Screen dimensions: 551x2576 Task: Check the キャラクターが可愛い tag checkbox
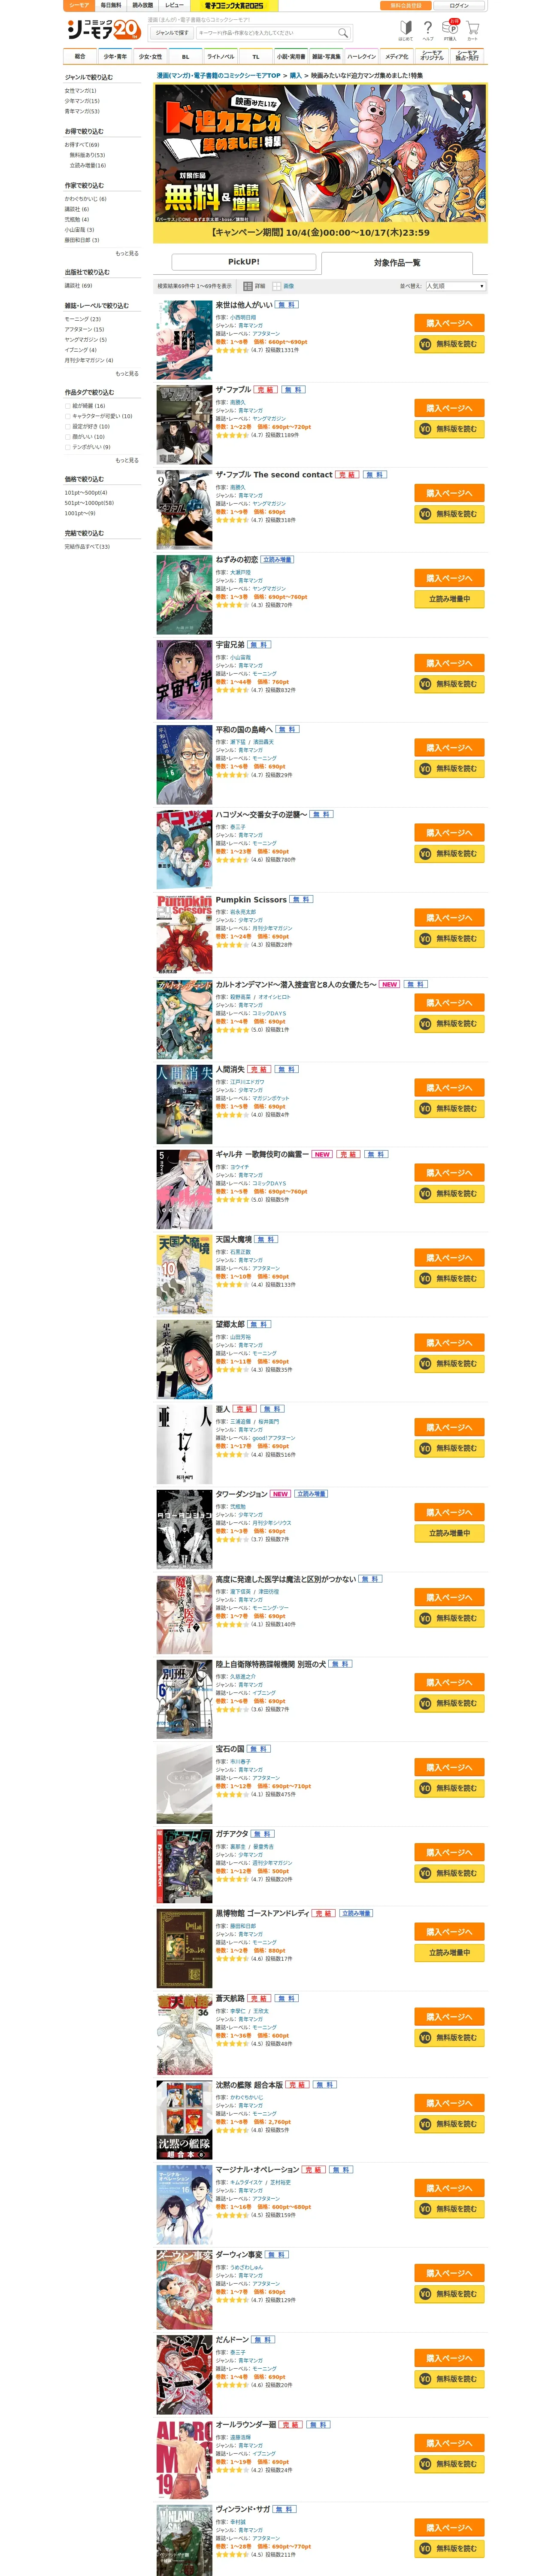click(68, 416)
